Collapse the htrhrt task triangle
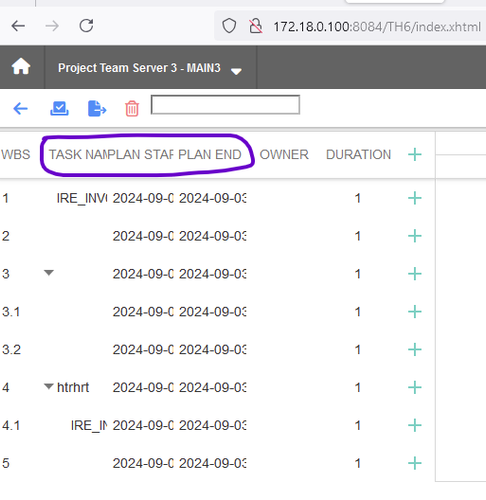This screenshot has height=500, width=486. click(x=49, y=387)
